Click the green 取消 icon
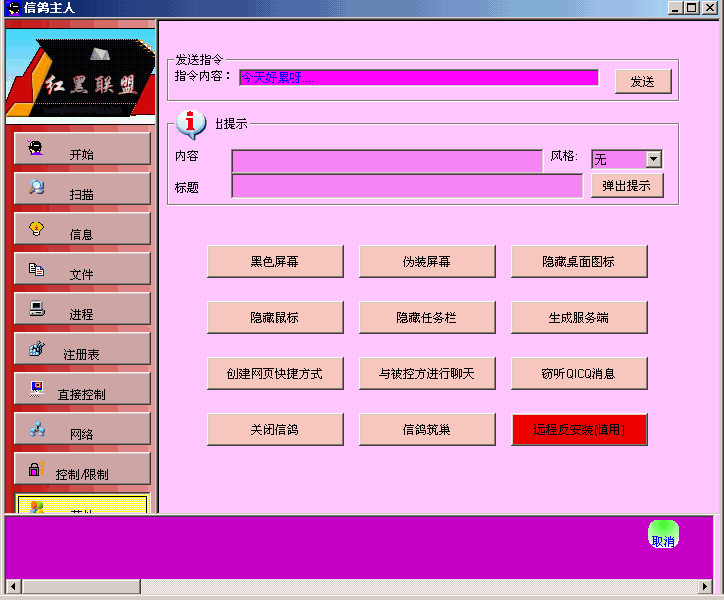This screenshot has height=600, width=724. coord(663,534)
